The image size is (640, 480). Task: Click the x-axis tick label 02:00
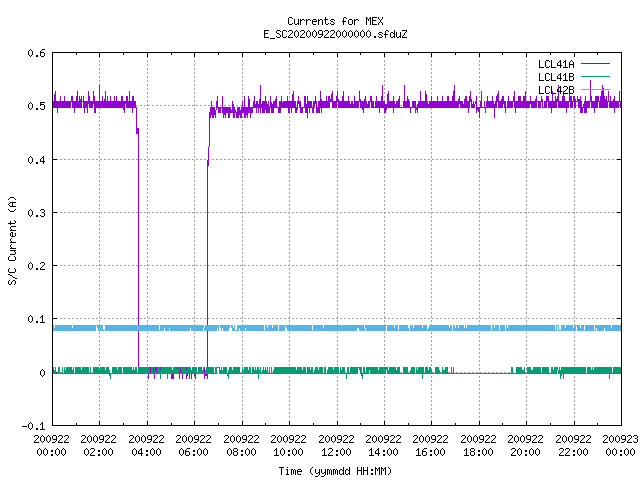click(98, 452)
